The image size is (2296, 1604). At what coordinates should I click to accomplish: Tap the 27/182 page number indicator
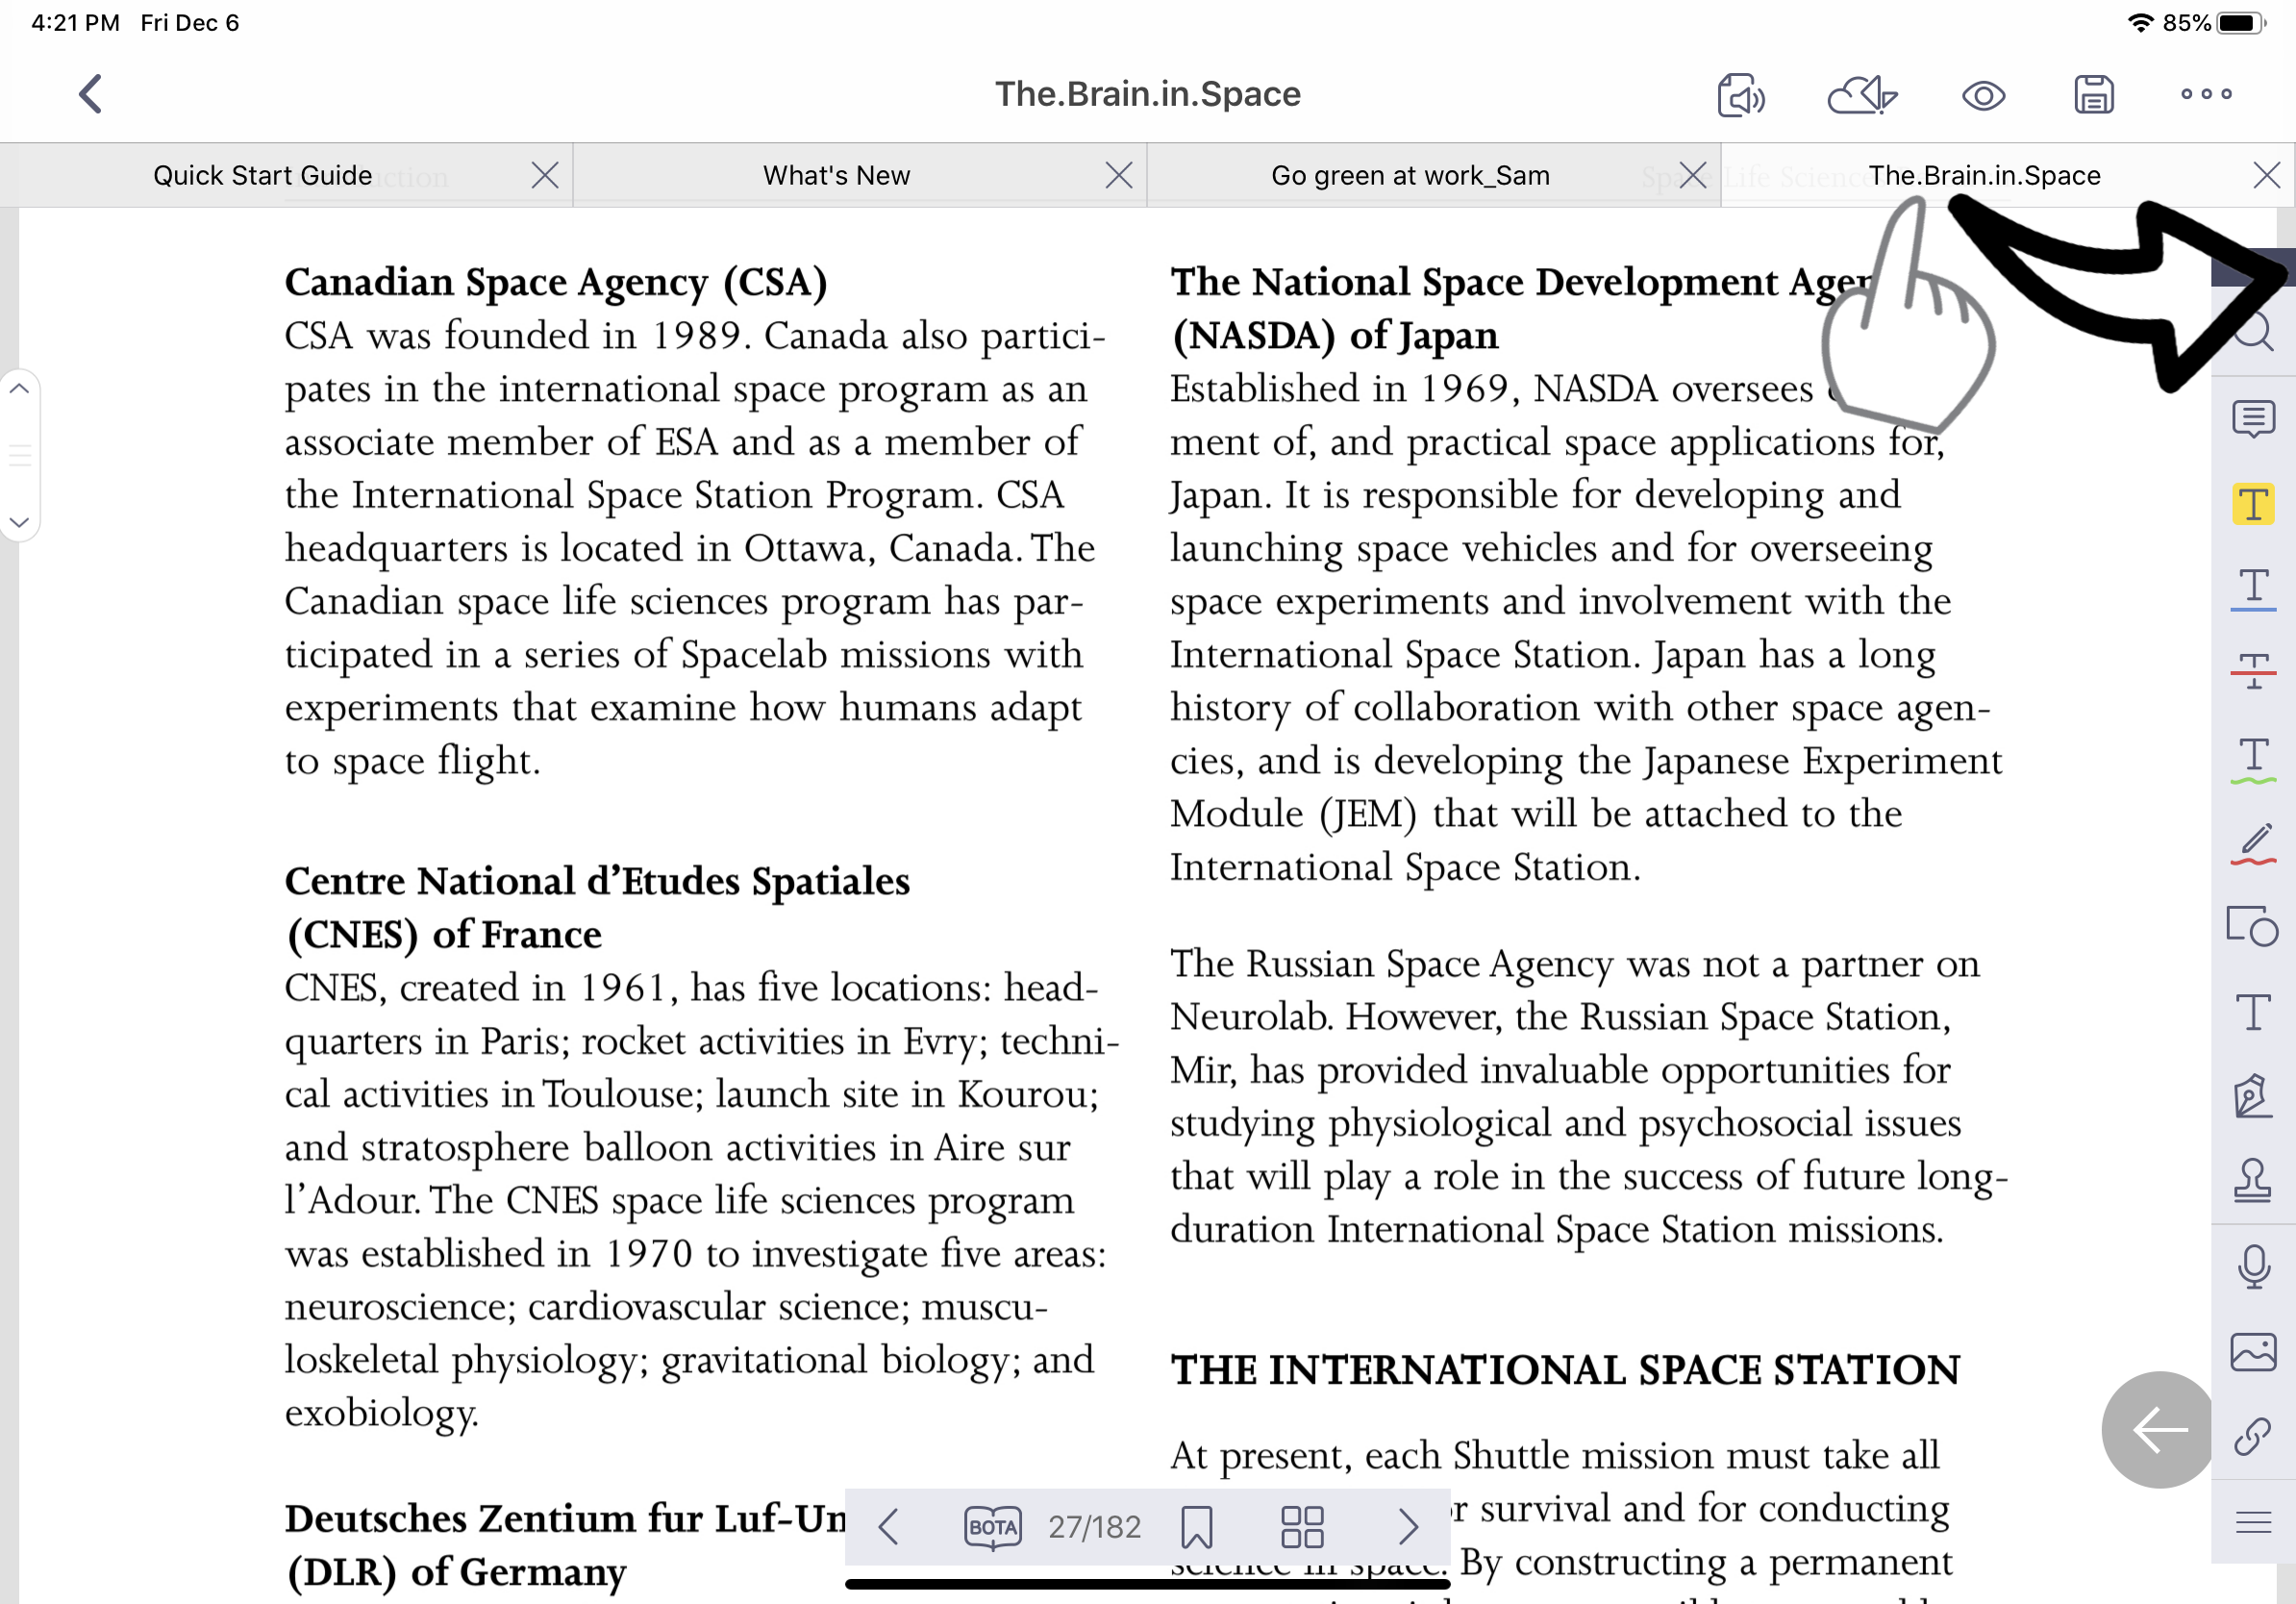pyautogui.click(x=1094, y=1527)
